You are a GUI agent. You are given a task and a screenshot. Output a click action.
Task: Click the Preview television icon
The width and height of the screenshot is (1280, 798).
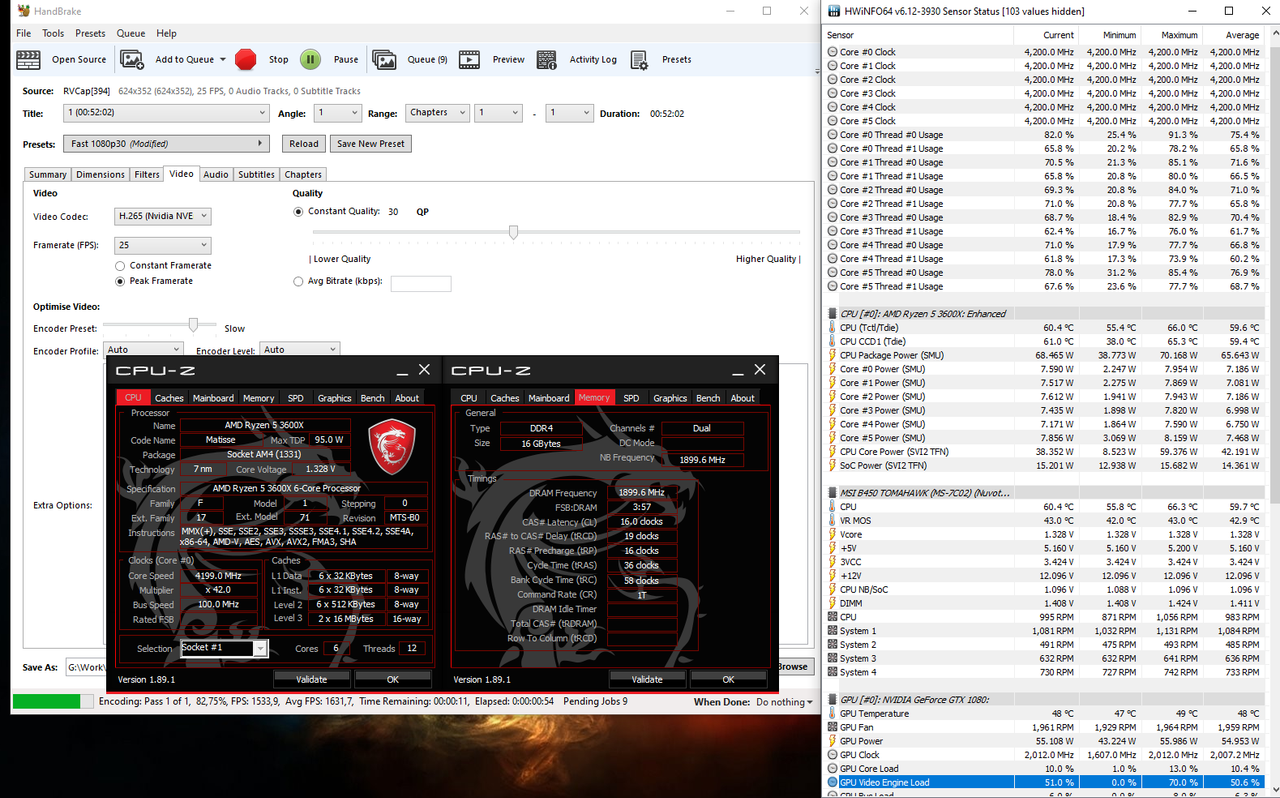(x=468, y=59)
